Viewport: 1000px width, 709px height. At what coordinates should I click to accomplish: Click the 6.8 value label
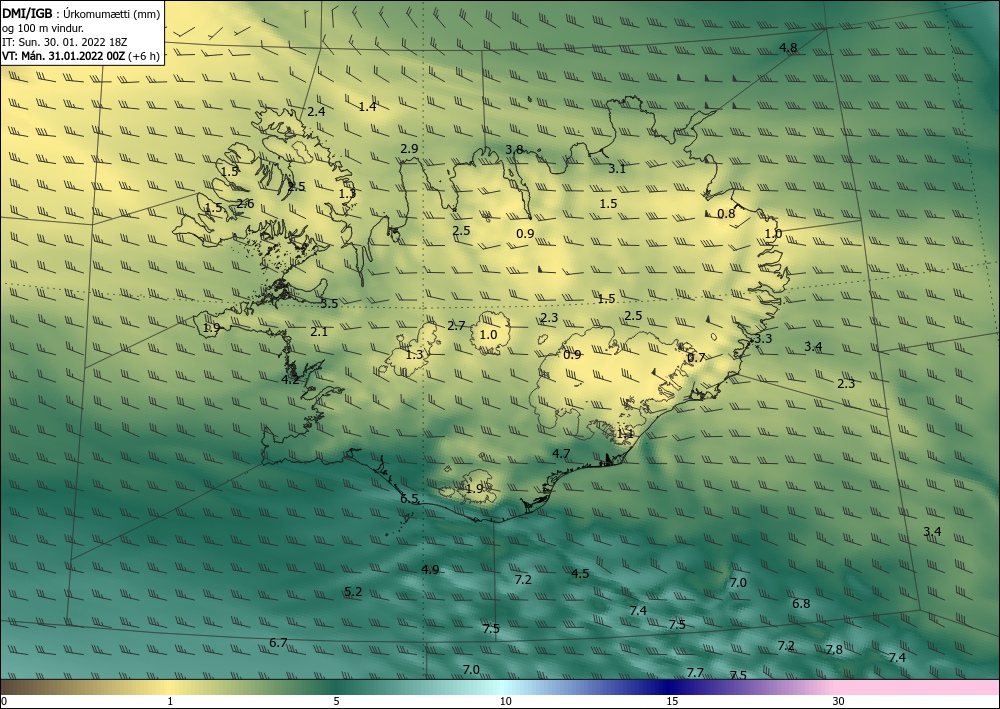(x=801, y=603)
